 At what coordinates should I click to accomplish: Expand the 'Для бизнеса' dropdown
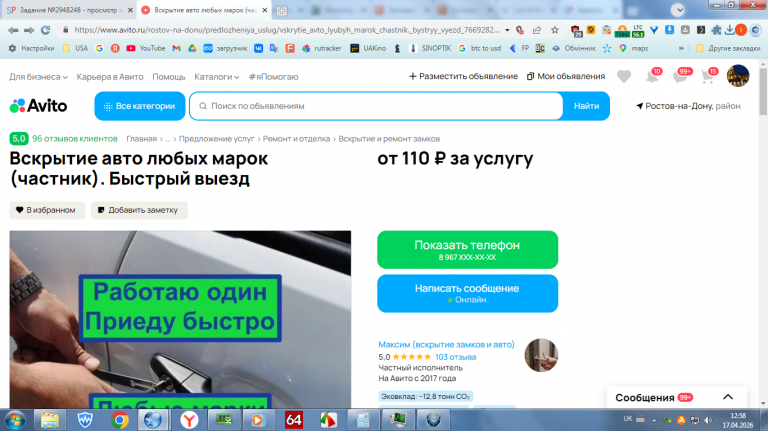(38, 77)
